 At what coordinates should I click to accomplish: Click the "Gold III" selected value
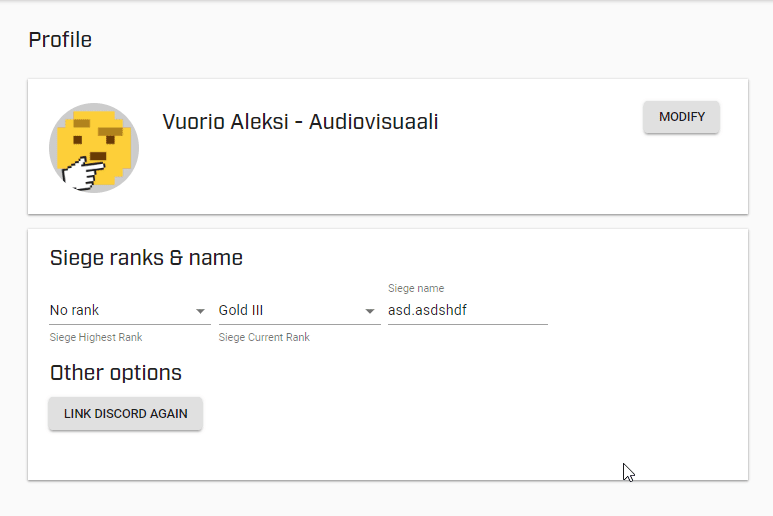[x=241, y=310]
